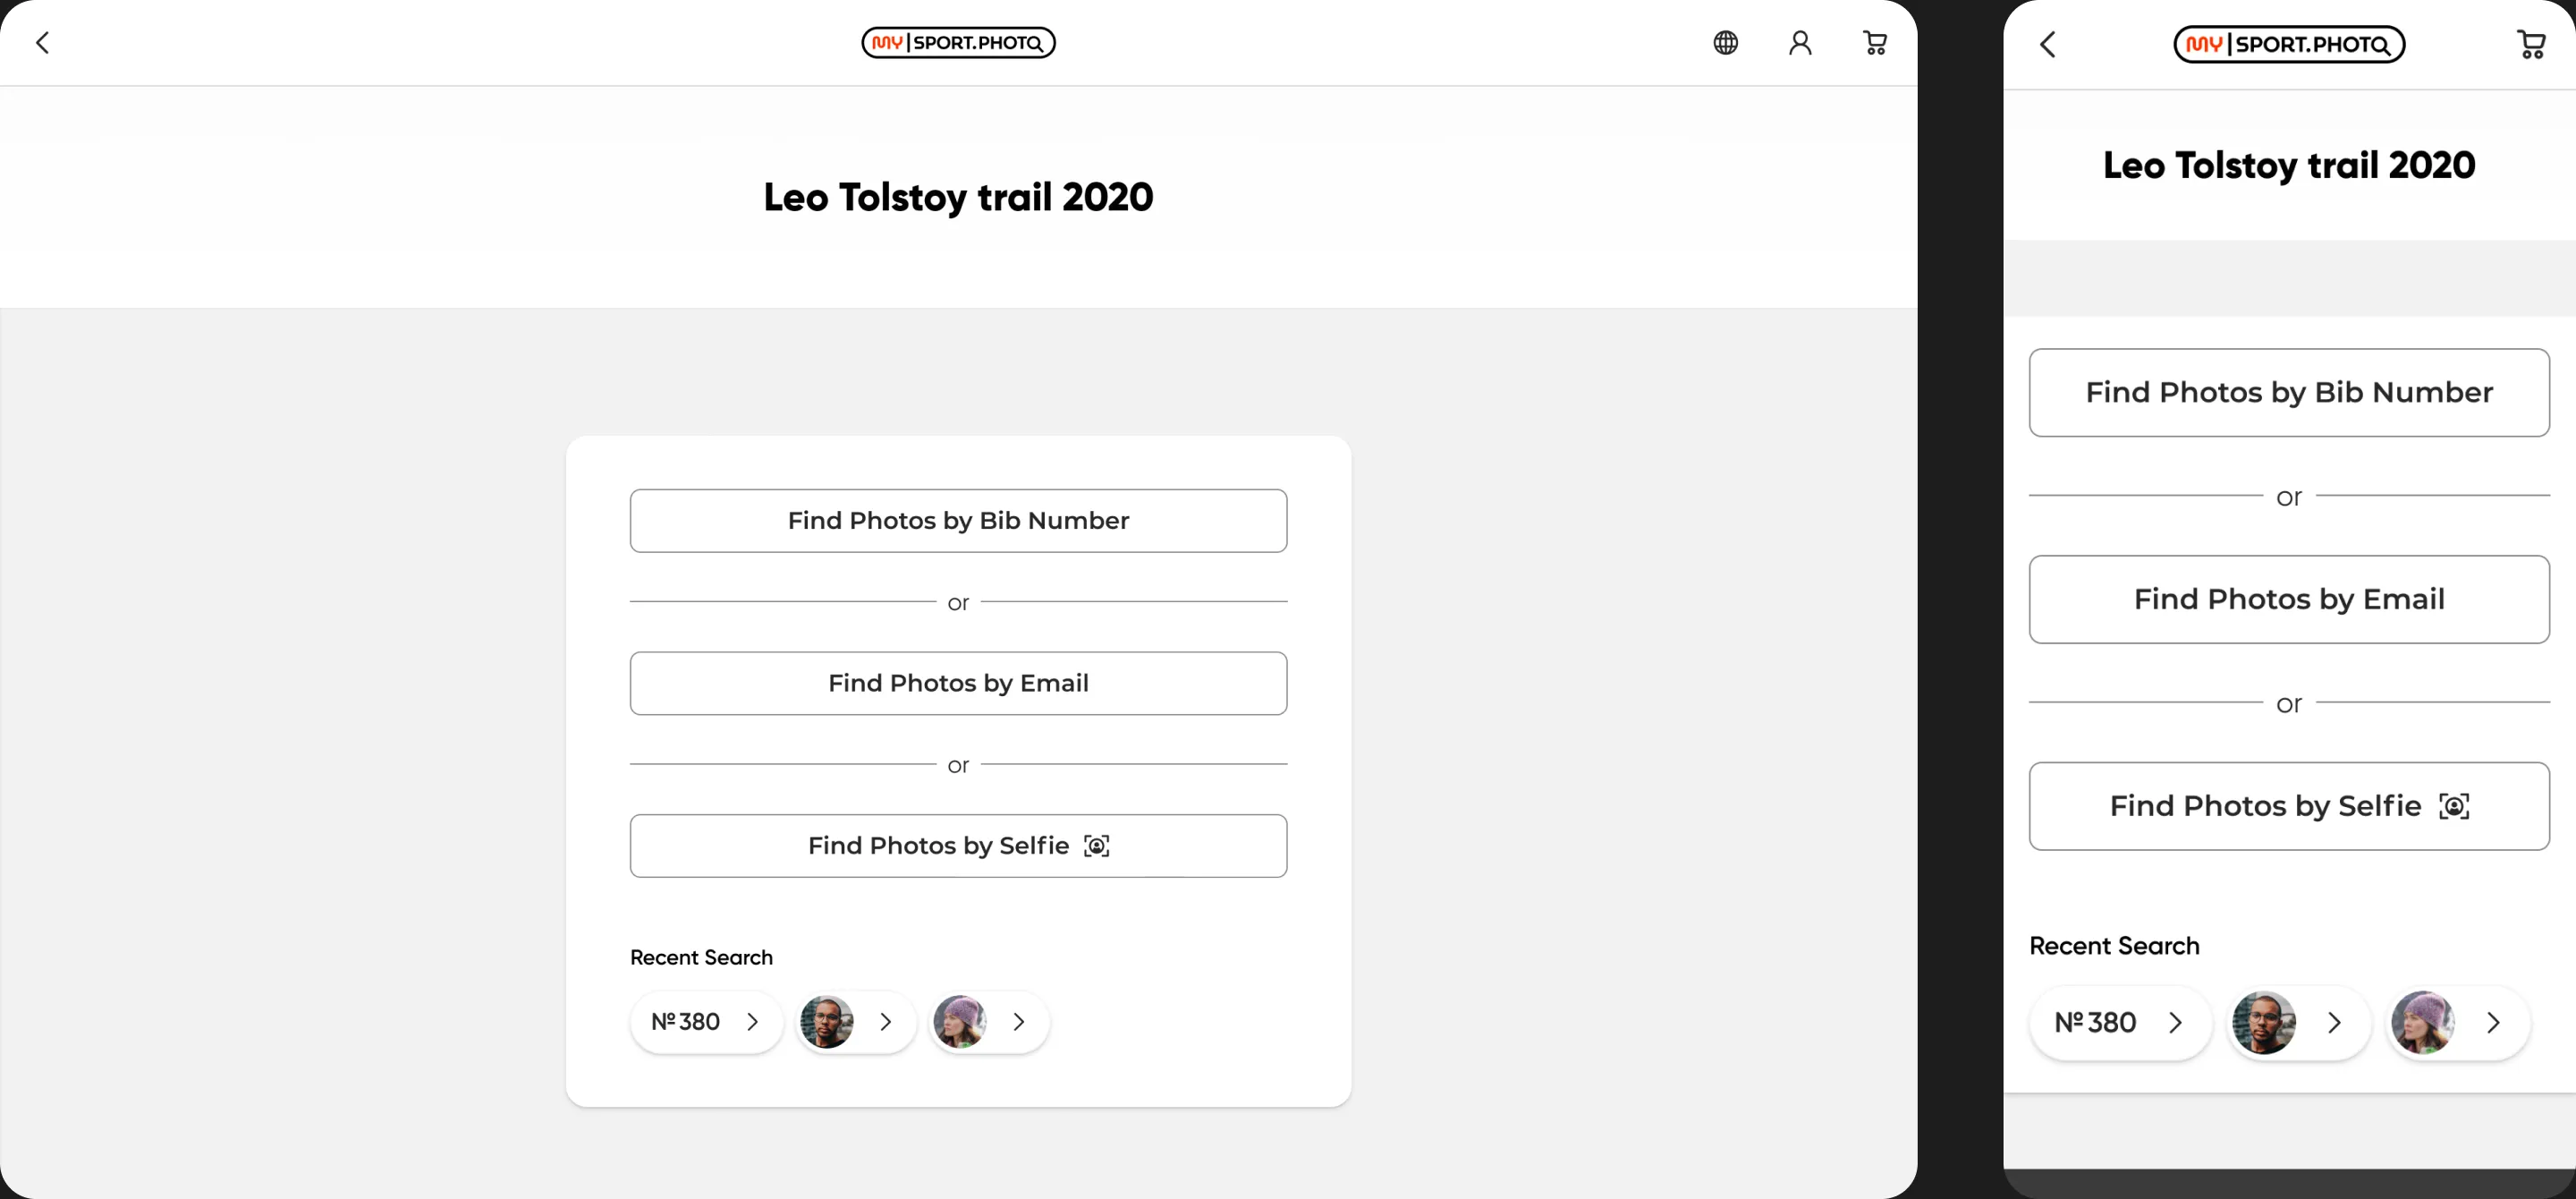This screenshot has height=1199, width=2576.
Task: Open recent search of man with glasses, desktop
Action: [856, 1022]
